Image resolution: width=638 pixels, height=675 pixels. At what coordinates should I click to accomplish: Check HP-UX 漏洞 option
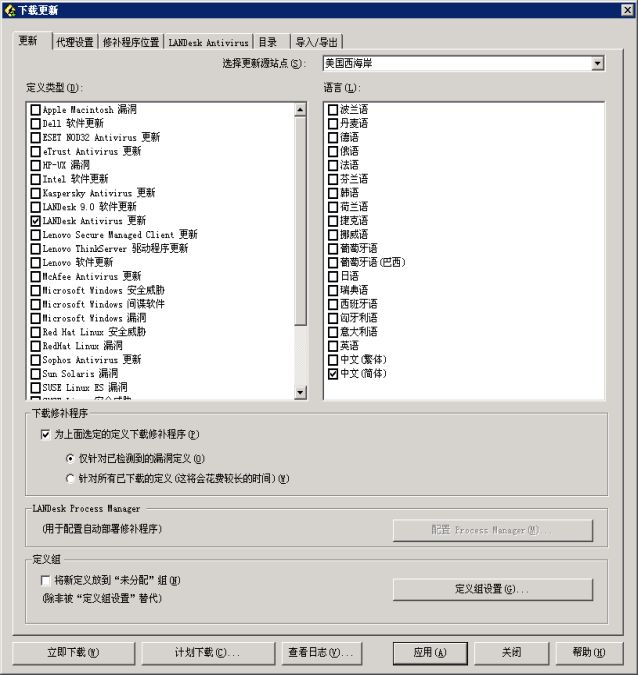click(36, 165)
